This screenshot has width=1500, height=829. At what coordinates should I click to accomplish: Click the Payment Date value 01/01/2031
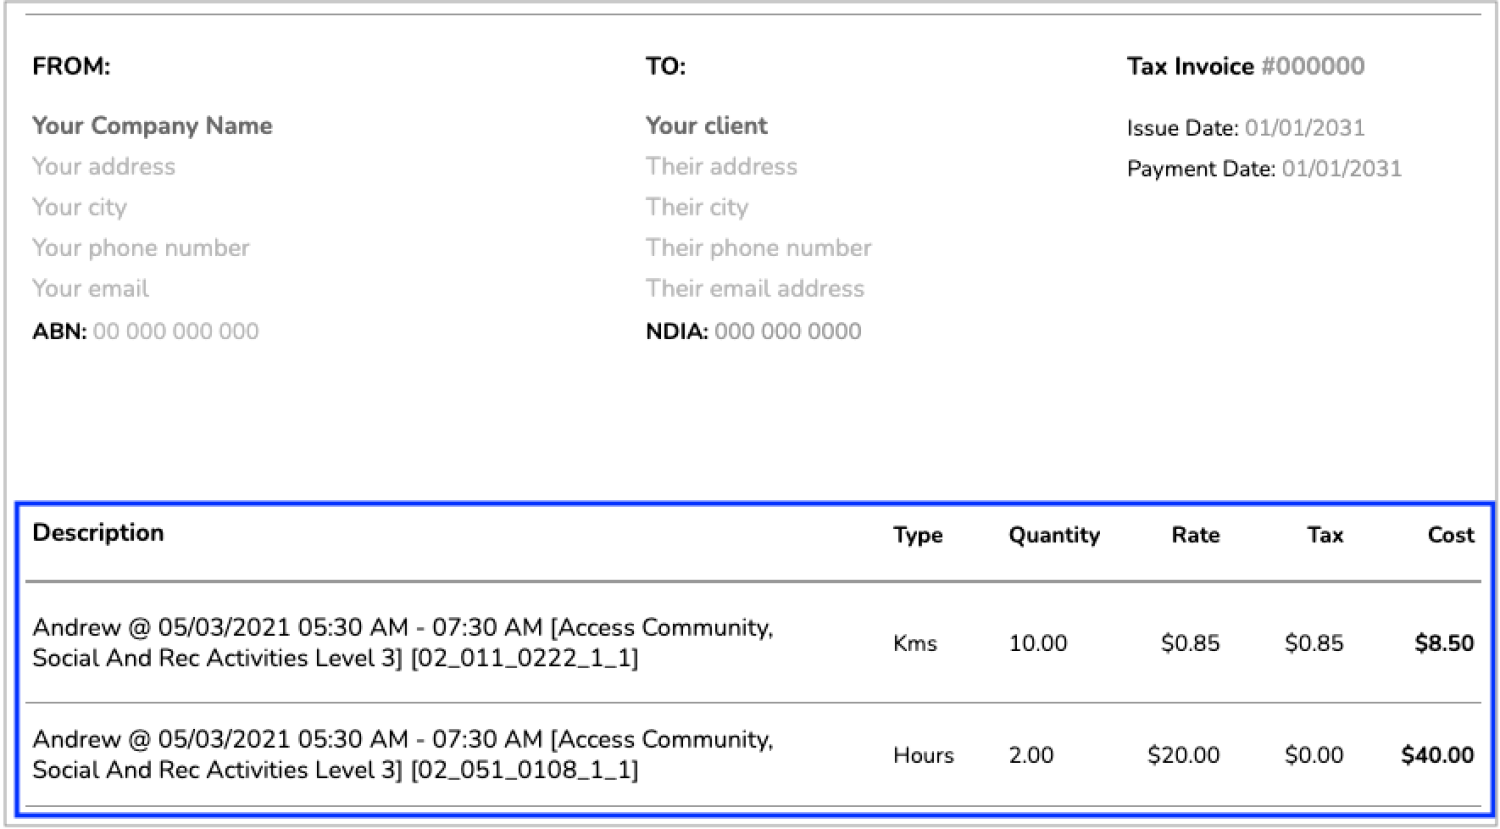1342,169
